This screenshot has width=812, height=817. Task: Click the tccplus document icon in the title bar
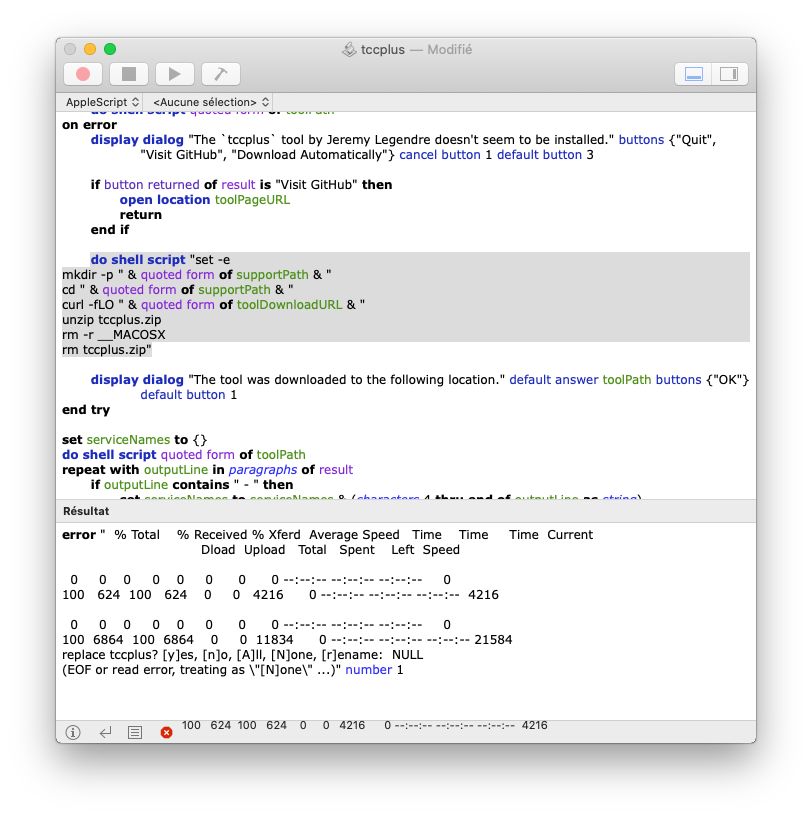point(349,49)
